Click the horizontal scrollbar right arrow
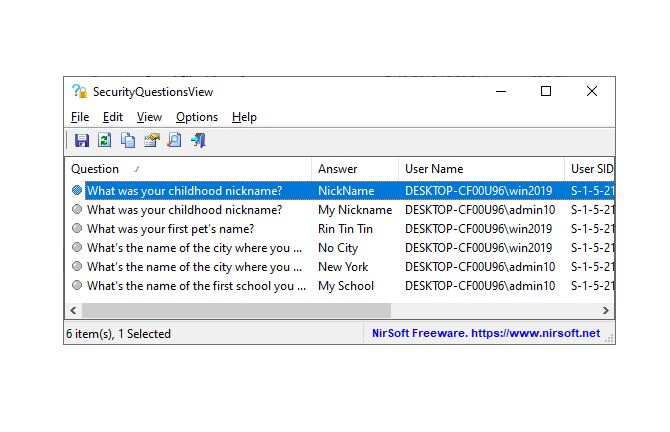The height and width of the screenshot is (432, 670). coord(606,311)
